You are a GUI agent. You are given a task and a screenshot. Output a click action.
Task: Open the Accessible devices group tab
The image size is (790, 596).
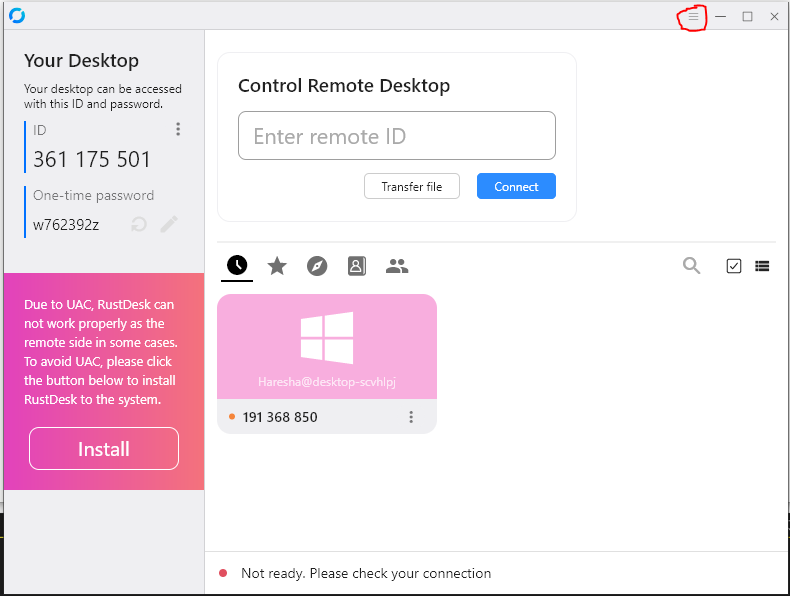(397, 266)
